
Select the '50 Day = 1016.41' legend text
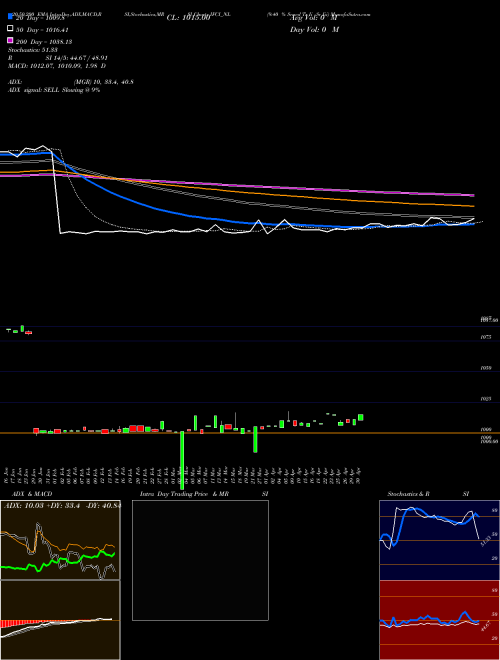(x=42, y=30)
